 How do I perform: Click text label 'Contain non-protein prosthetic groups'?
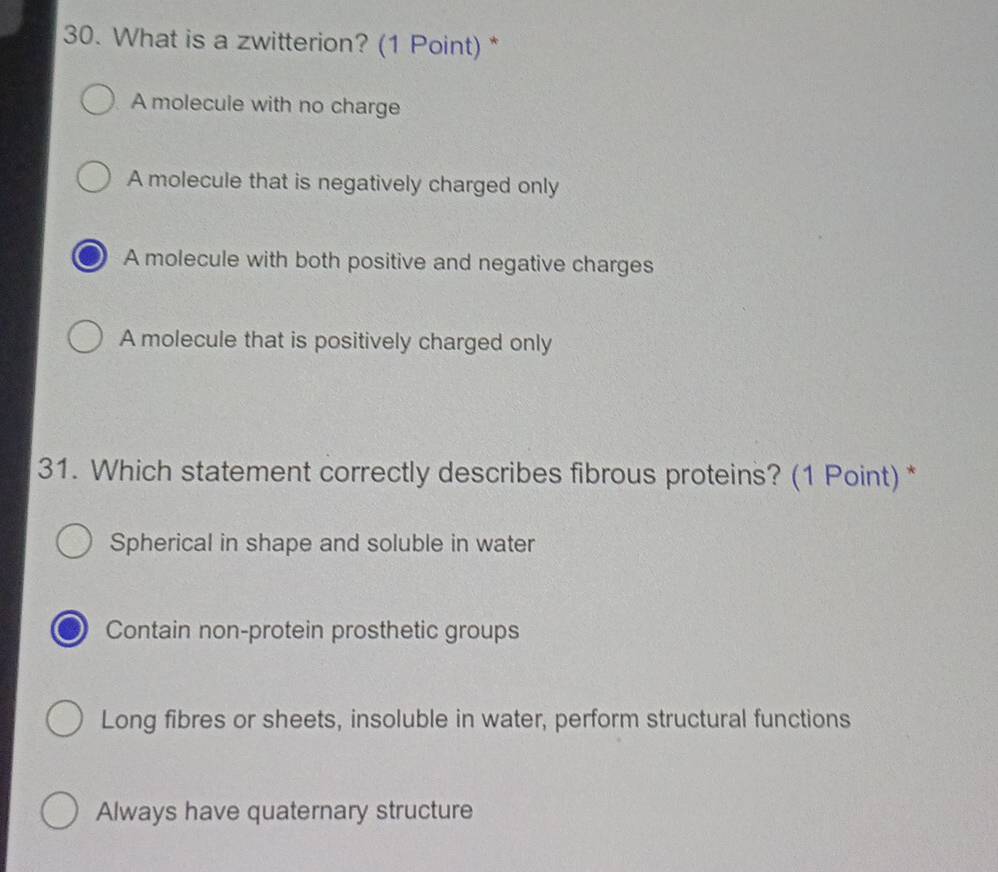pyautogui.click(x=313, y=631)
